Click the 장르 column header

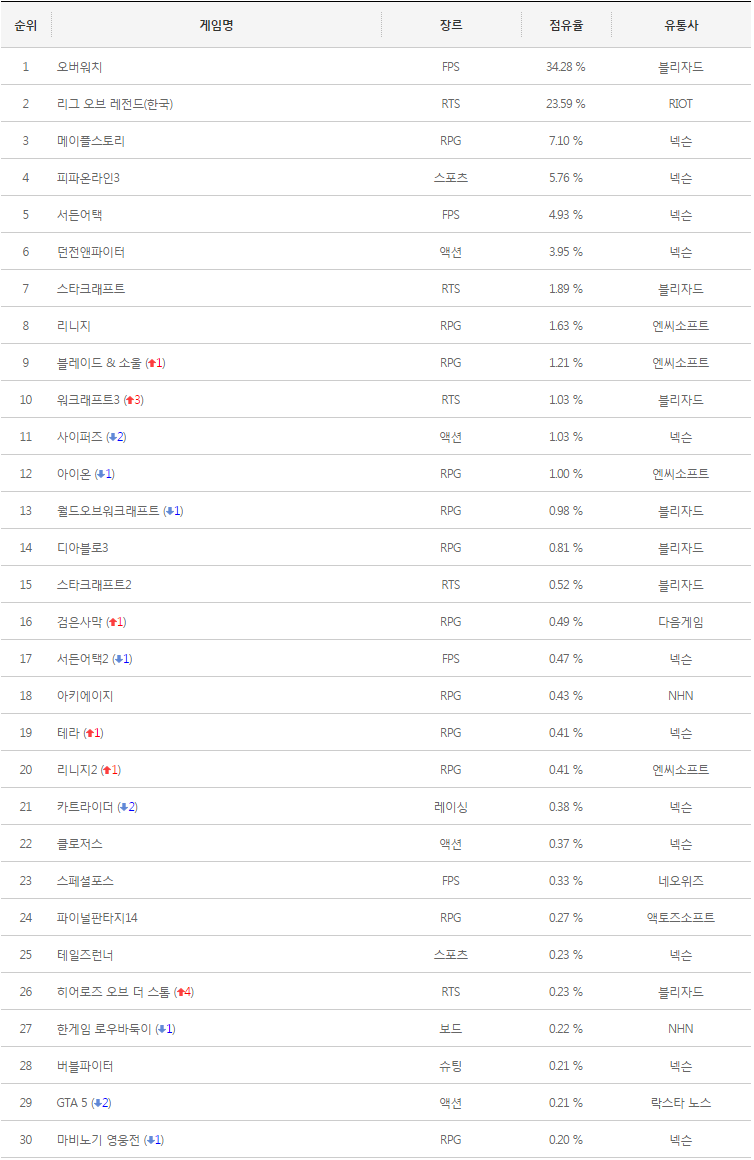coord(450,25)
